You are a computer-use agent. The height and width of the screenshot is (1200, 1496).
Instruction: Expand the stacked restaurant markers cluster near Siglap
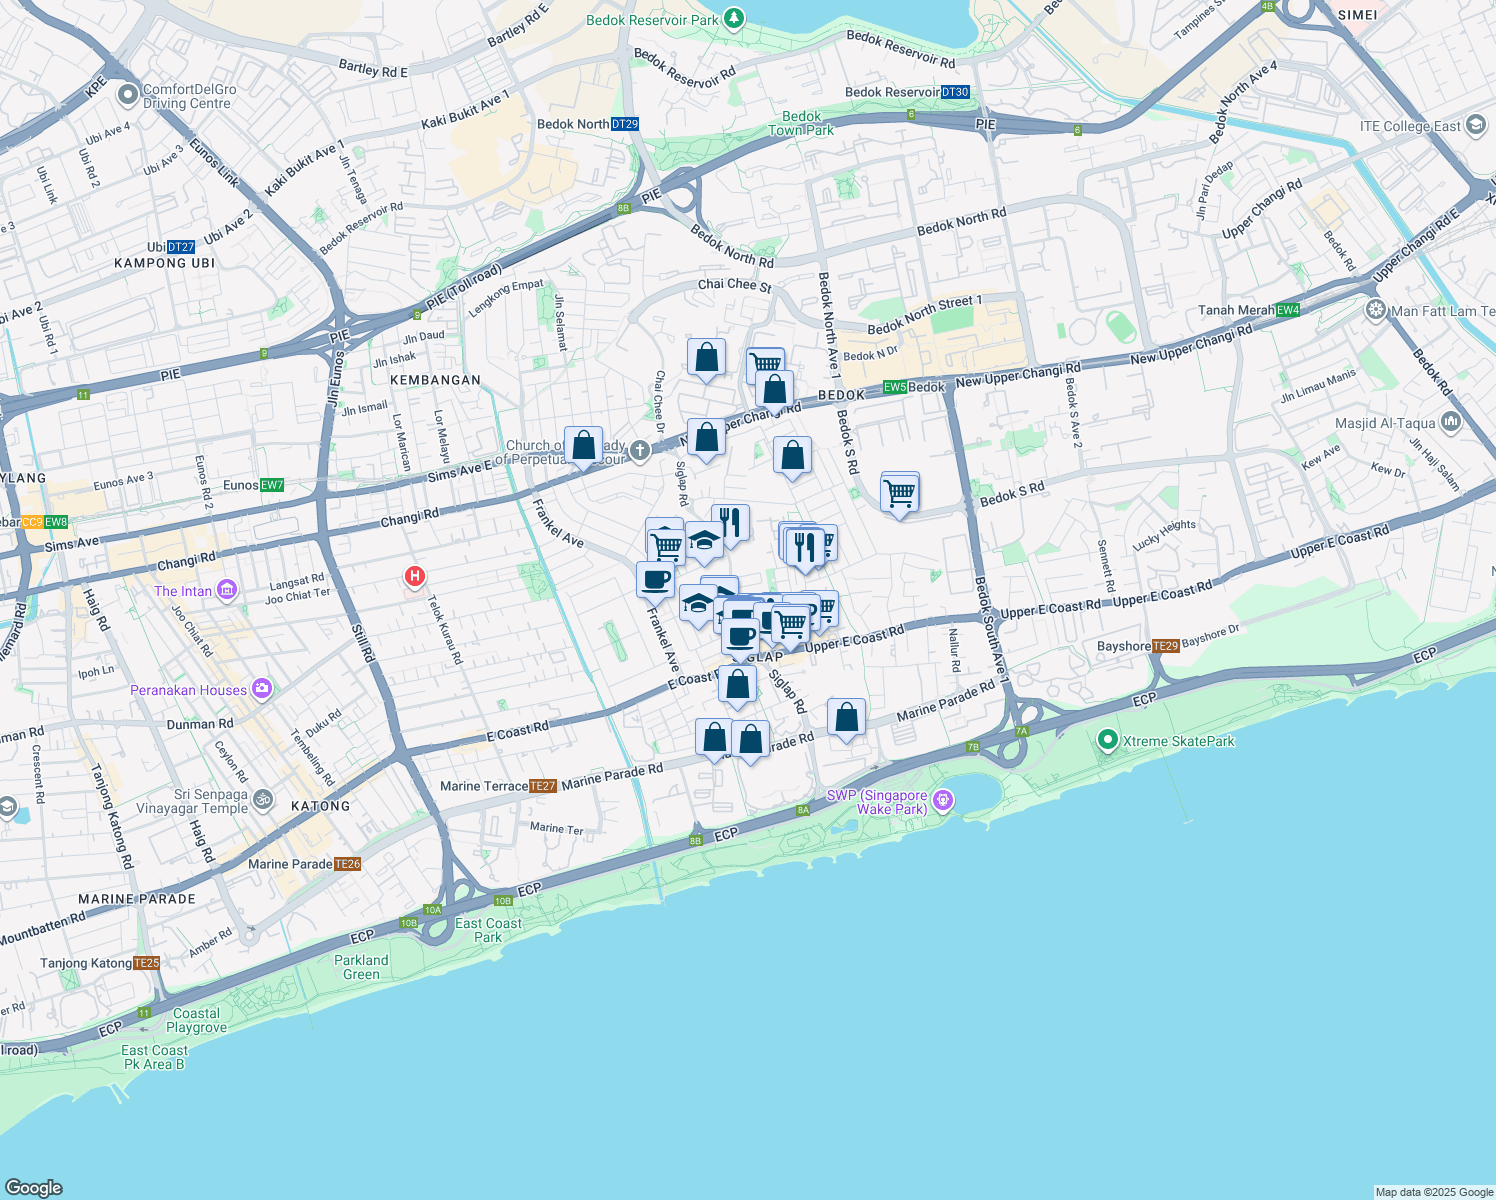(805, 546)
